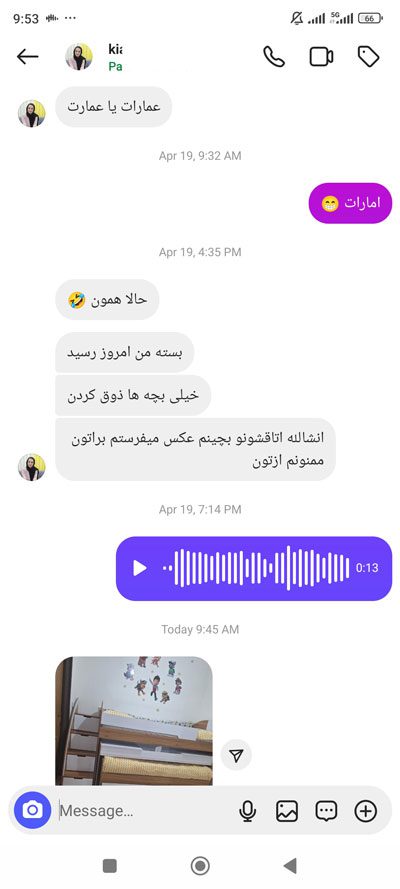400x889 pixels.
Task: Start a video call
Action: pos(321,57)
